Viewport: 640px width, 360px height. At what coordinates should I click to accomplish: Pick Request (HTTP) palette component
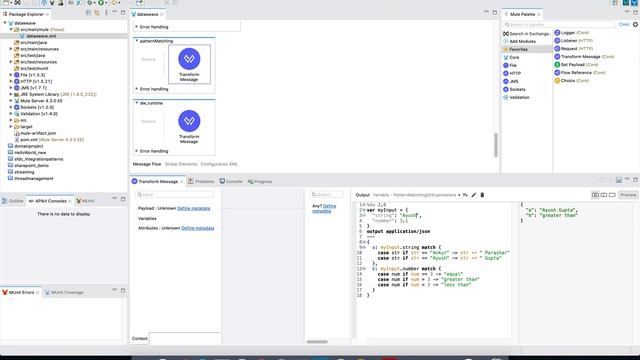coord(573,49)
